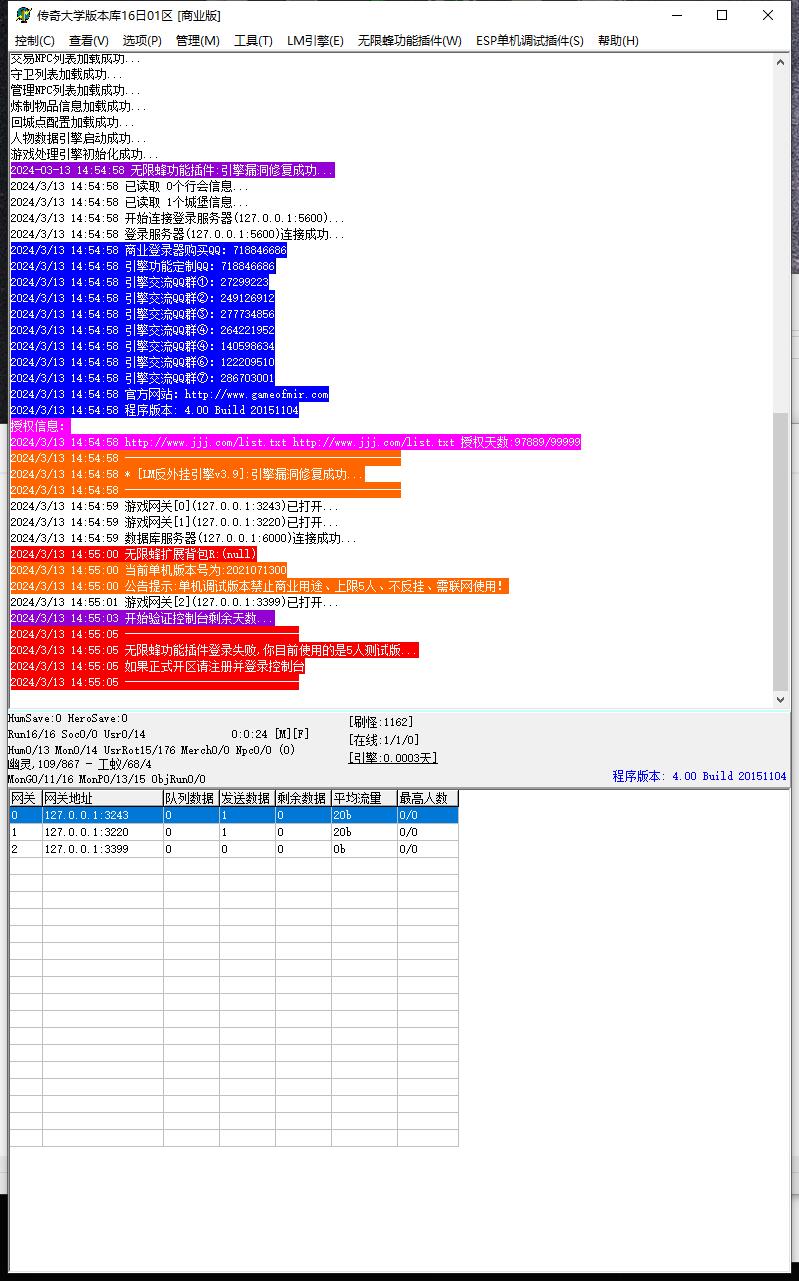
Task: Click the 开始验证控制台剩余天数 log line
Action: [x=142, y=618]
